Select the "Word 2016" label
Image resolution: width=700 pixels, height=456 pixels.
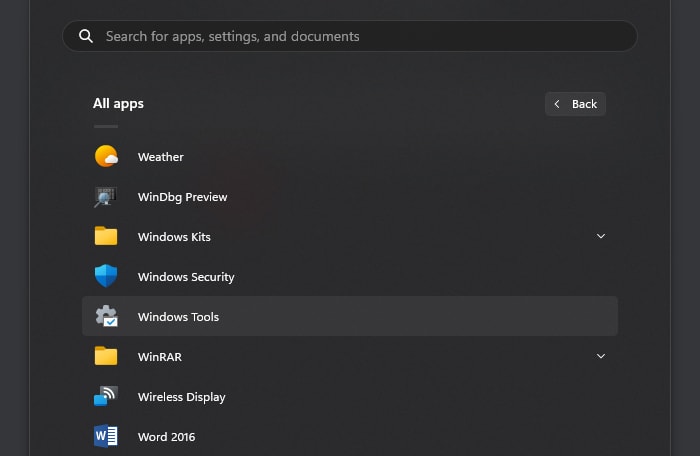click(x=167, y=437)
